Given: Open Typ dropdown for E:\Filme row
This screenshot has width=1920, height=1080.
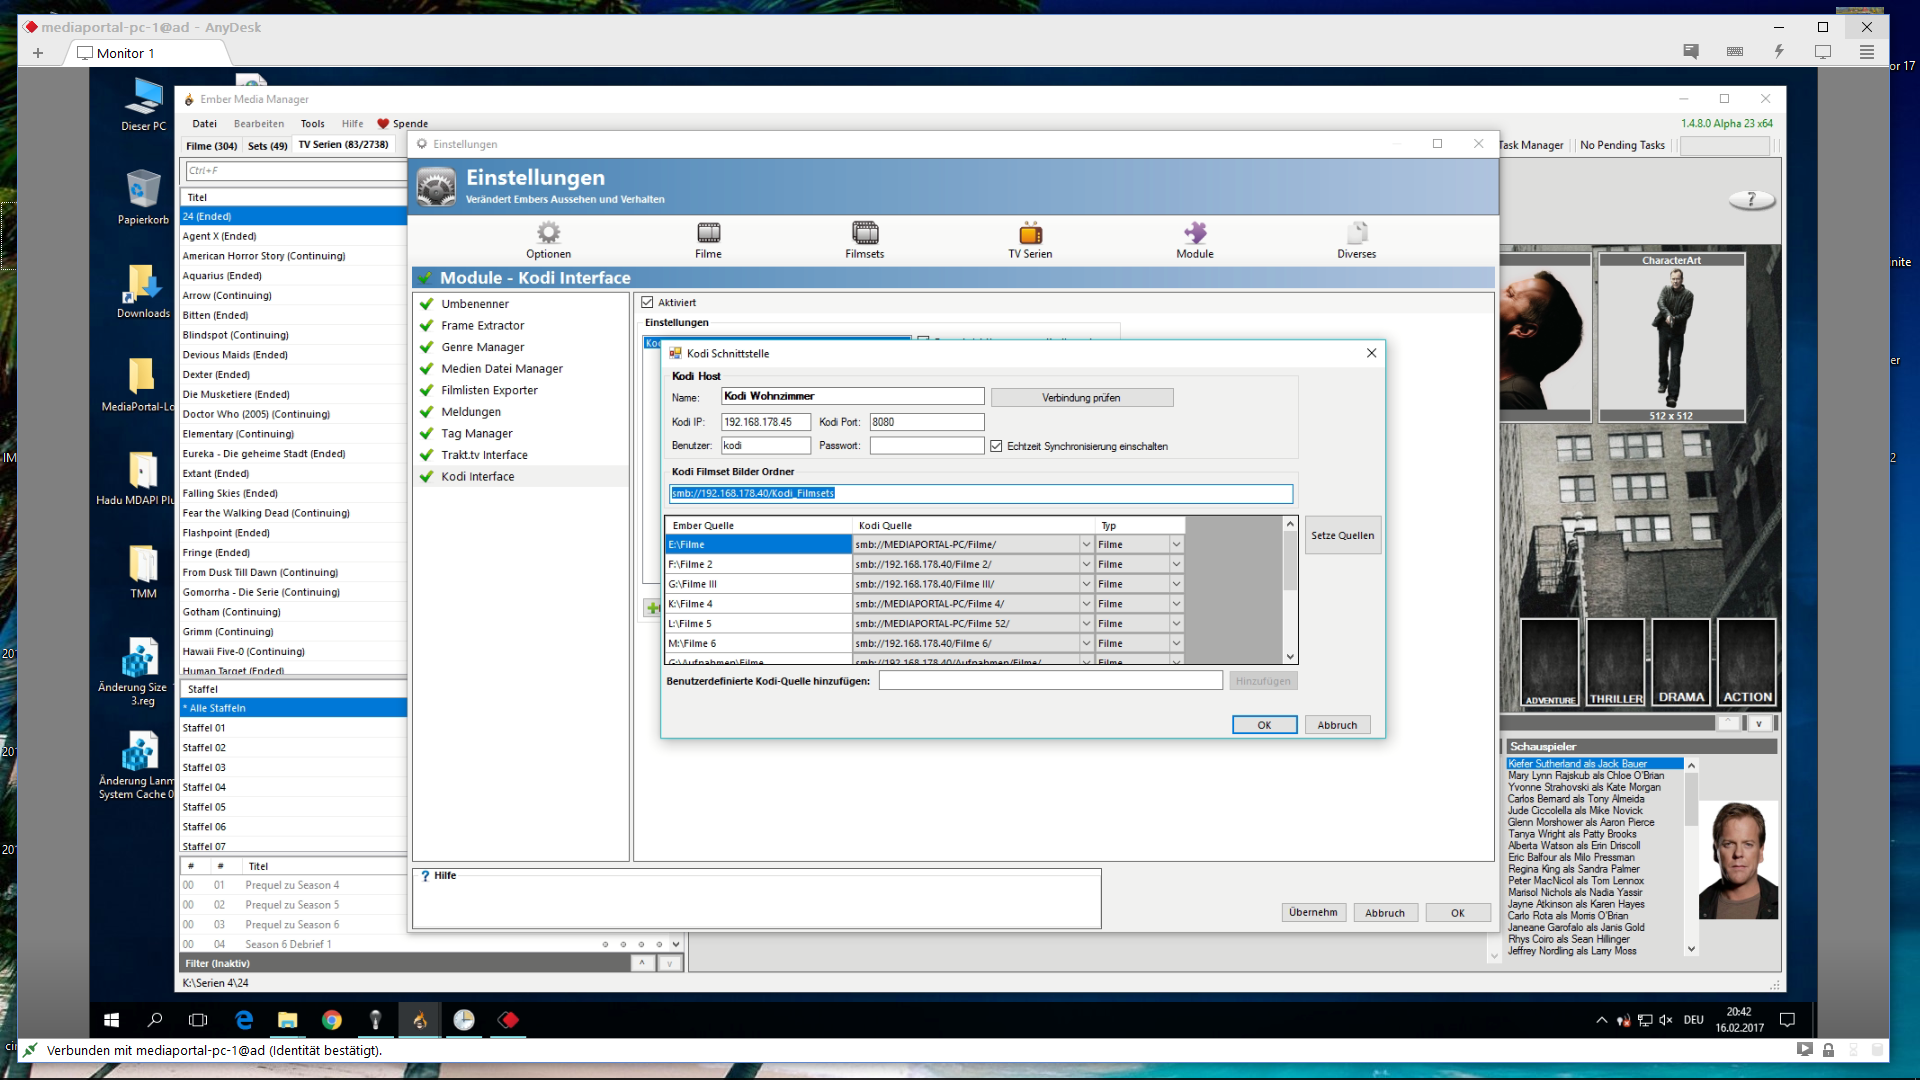Looking at the screenshot, I should pos(1176,545).
